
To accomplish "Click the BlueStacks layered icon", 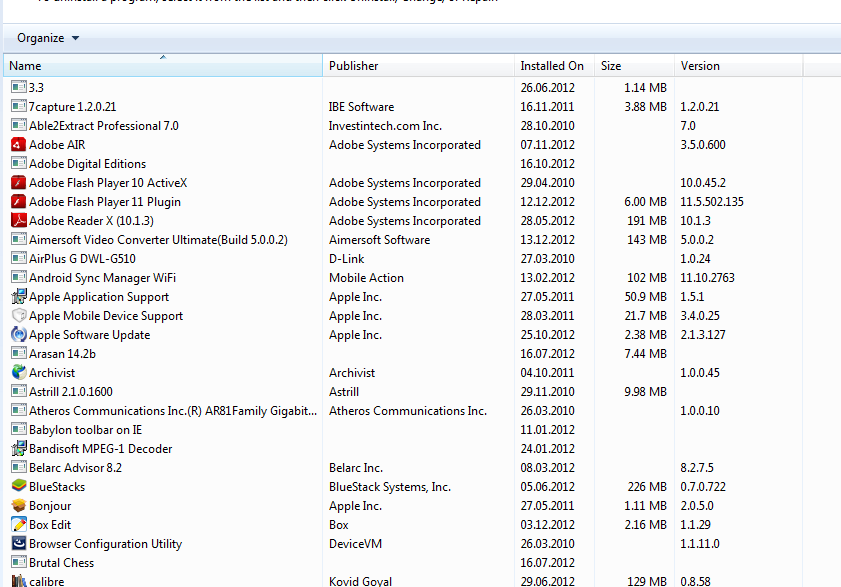I will (19, 487).
